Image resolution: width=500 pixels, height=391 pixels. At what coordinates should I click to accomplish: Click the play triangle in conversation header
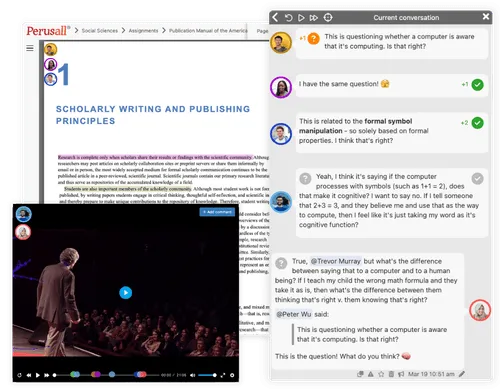pyautogui.click(x=301, y=17)
